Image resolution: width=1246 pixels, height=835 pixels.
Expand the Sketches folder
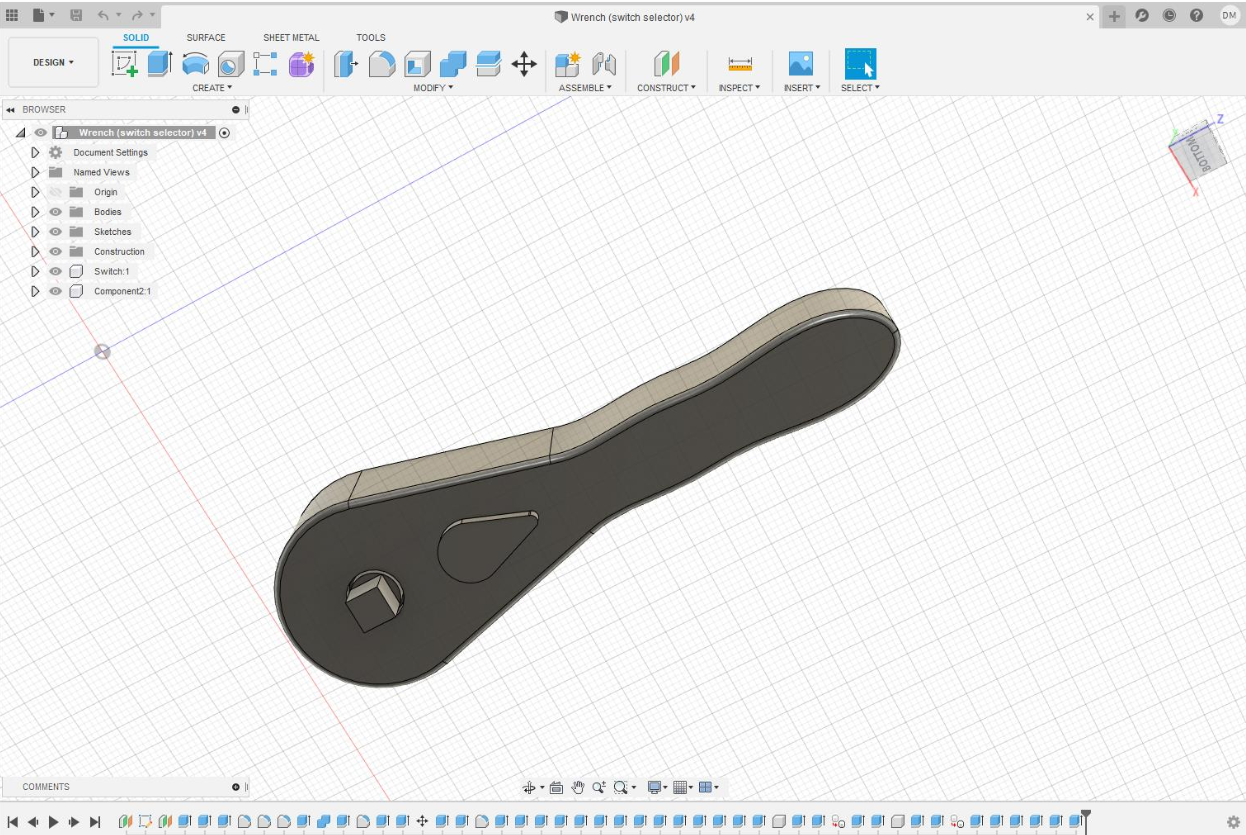(35, 232)
